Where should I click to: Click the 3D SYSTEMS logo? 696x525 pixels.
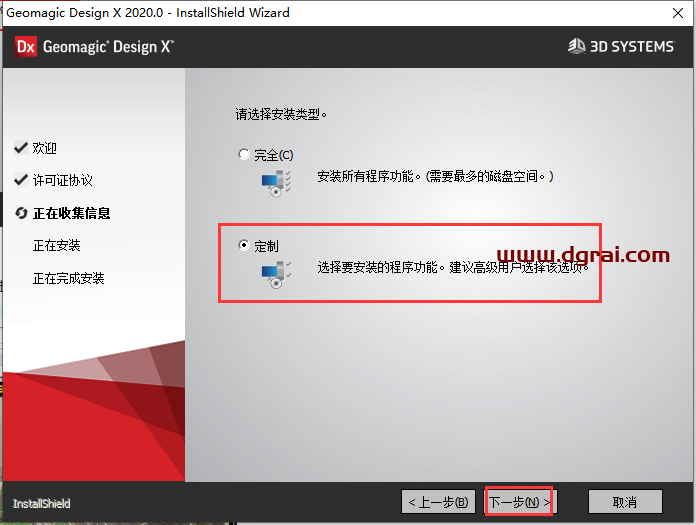click(x=621, y=46)
